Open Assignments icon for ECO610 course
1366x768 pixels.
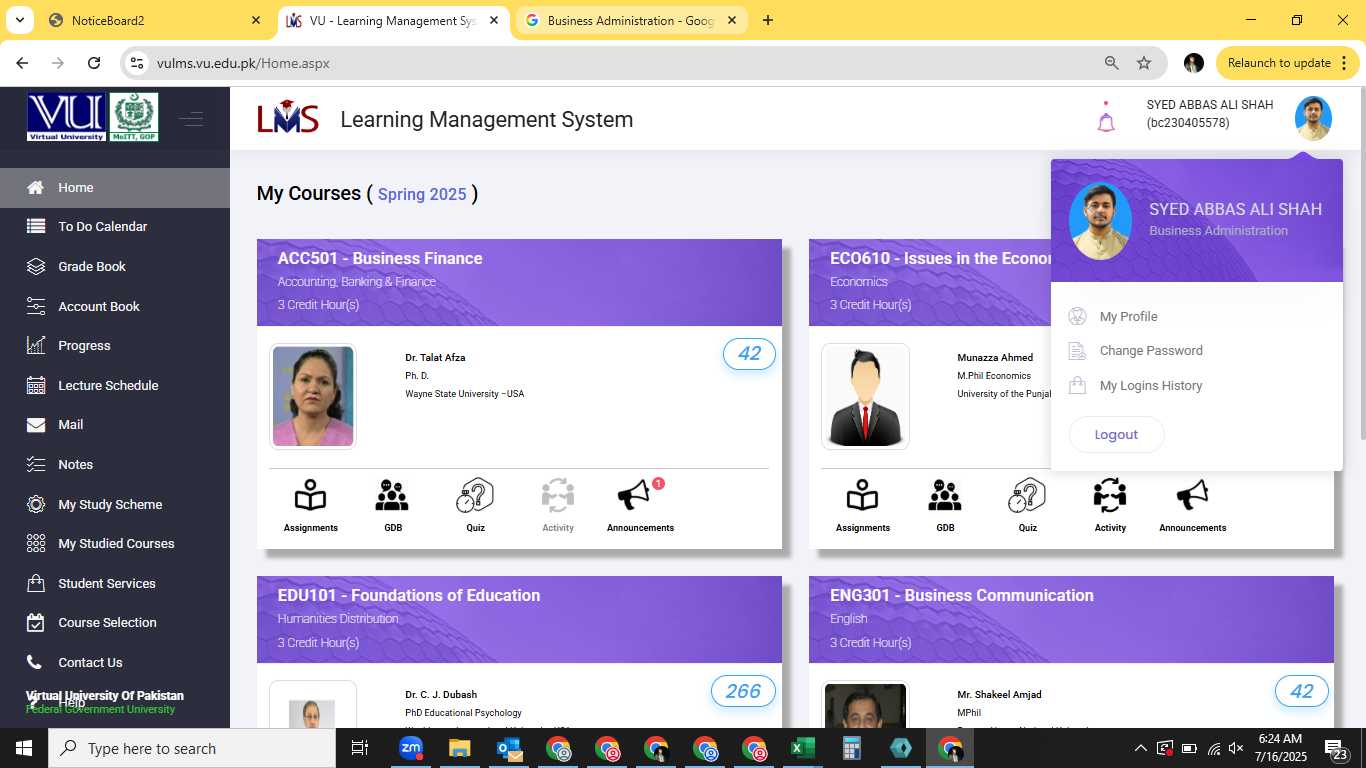tap(862, 505)
